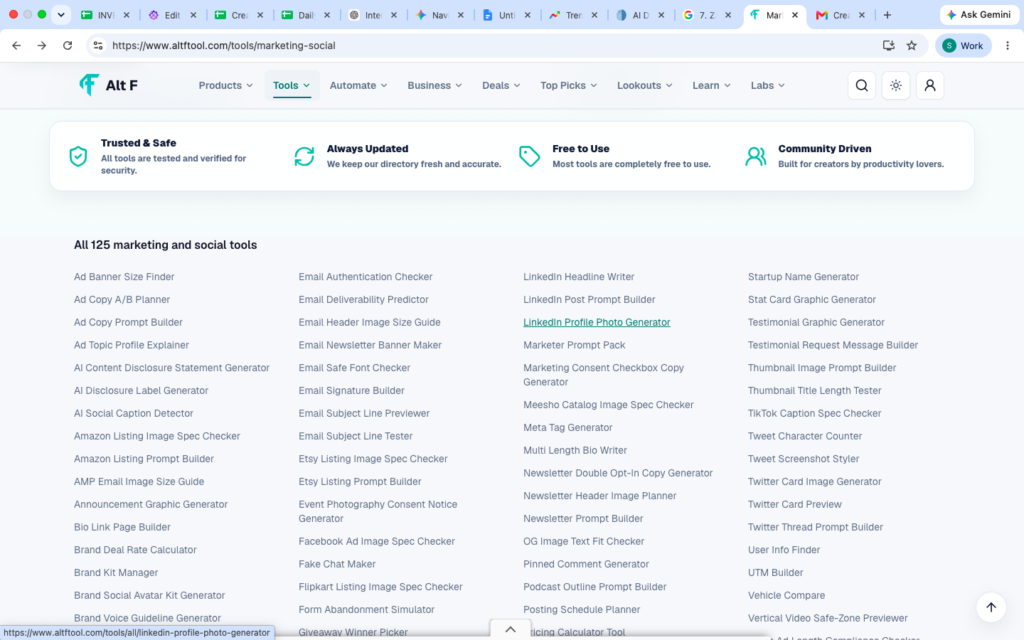This screenshot has height=640, width=1024.
Task: Open Ad Banner Size Finder link
Action: coord(124,277)
